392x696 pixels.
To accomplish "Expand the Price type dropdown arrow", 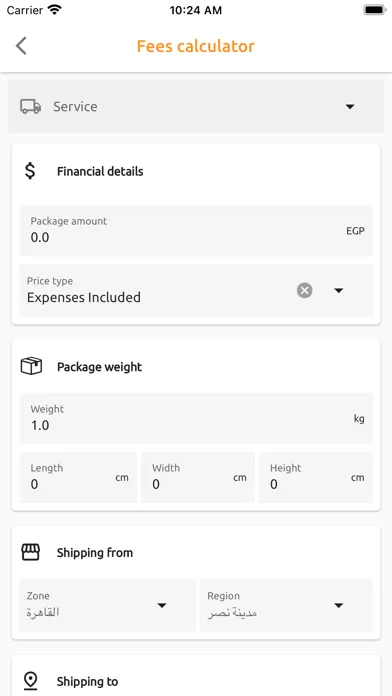I will click(339, 291).
